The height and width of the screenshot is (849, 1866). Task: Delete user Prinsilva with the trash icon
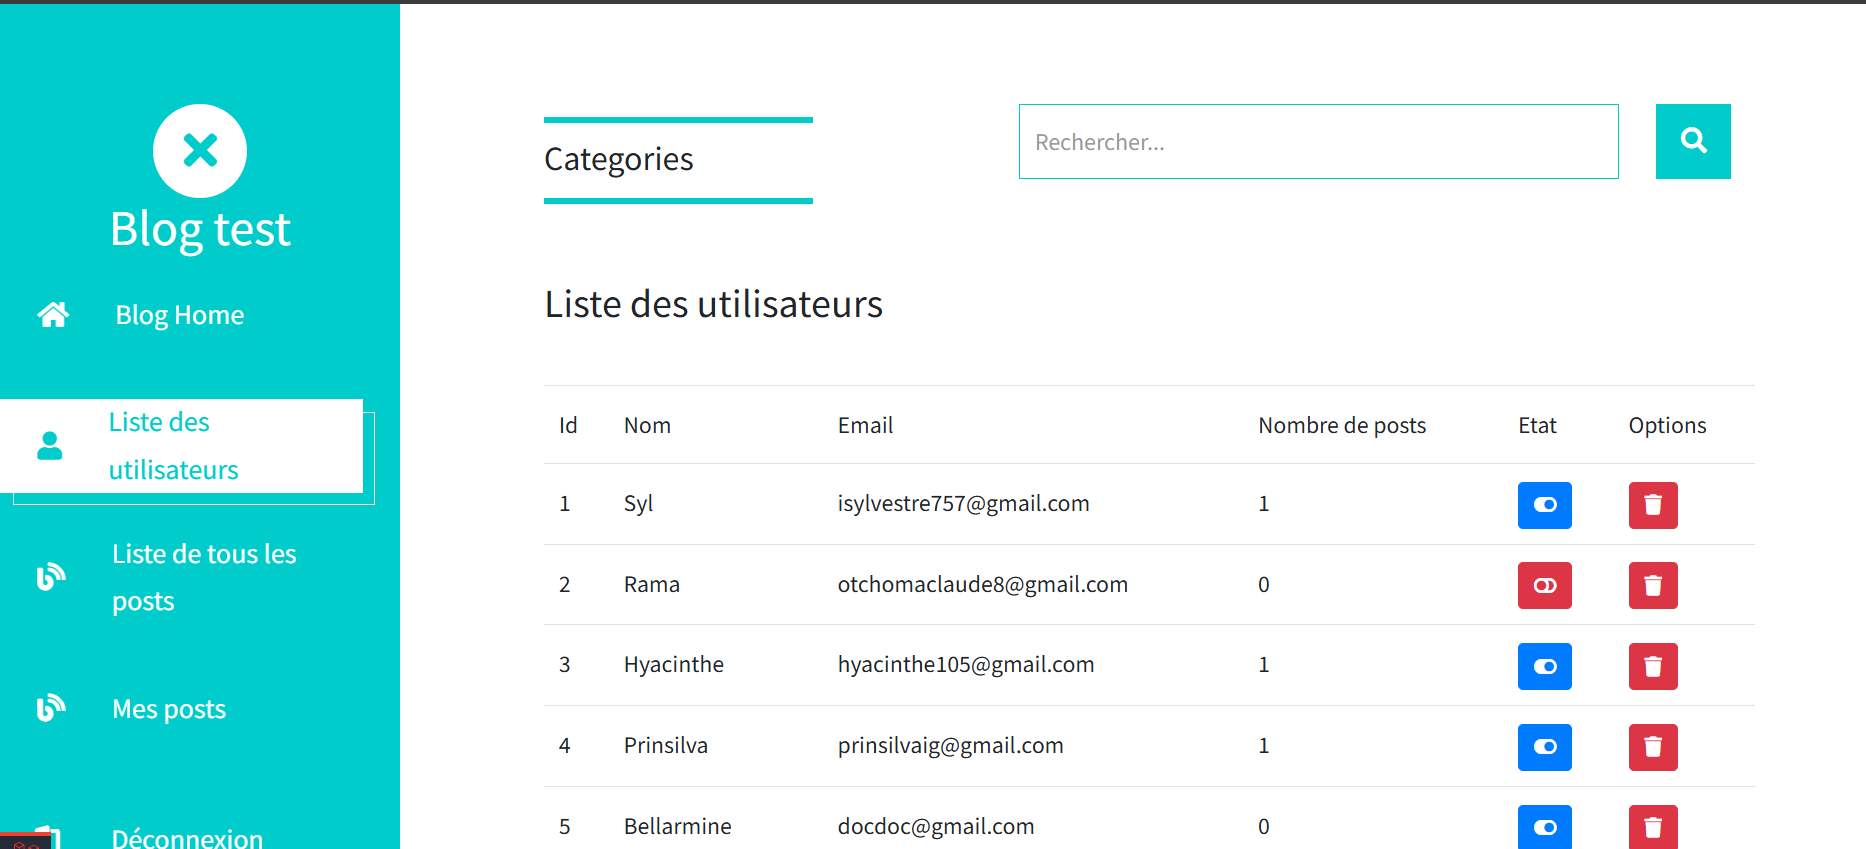coord(1653,747)
